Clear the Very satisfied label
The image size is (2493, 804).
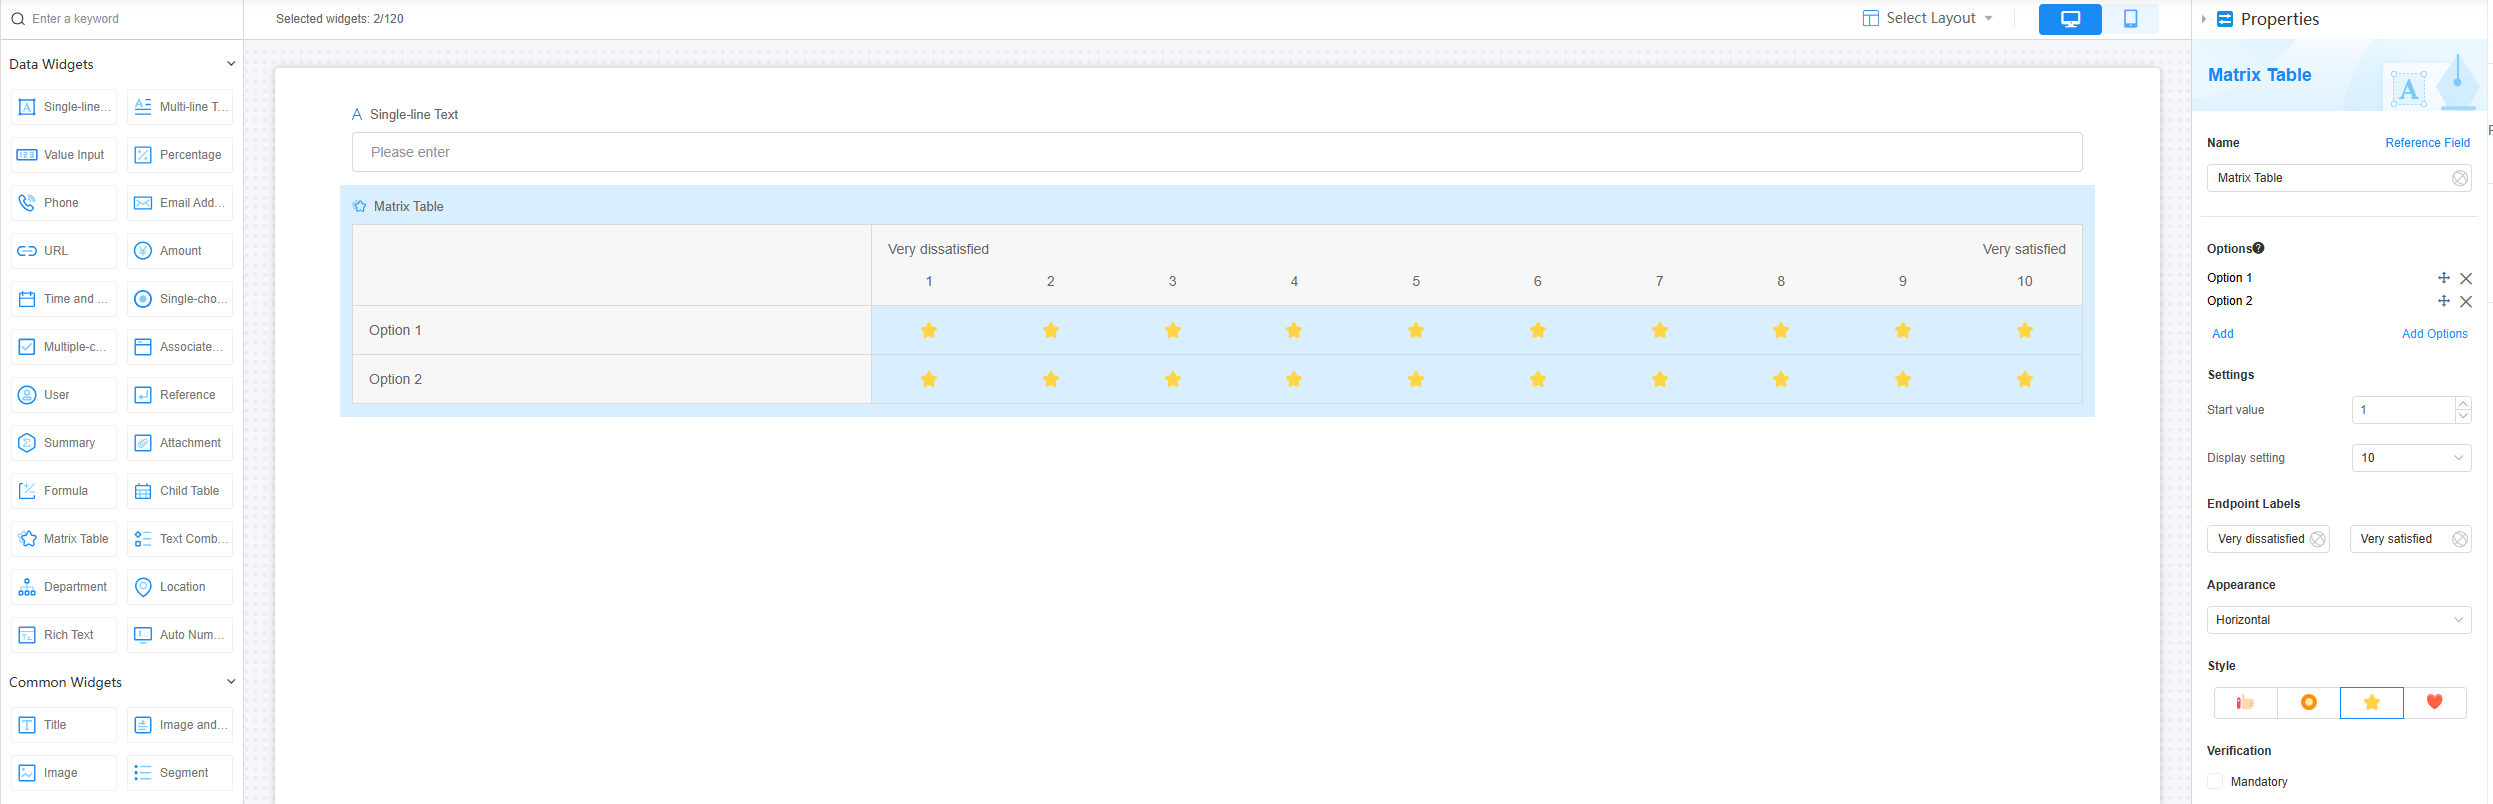(2459, 539)
